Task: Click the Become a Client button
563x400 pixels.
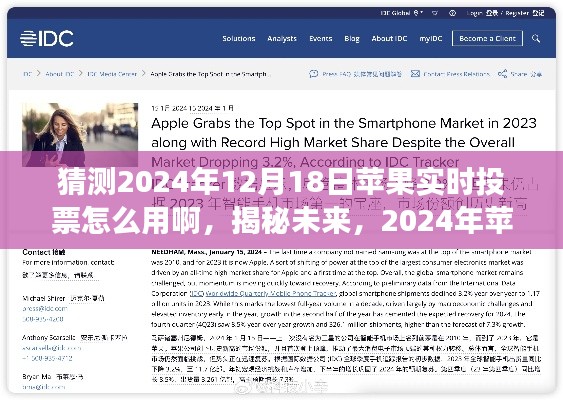Action: click(487, 38)
